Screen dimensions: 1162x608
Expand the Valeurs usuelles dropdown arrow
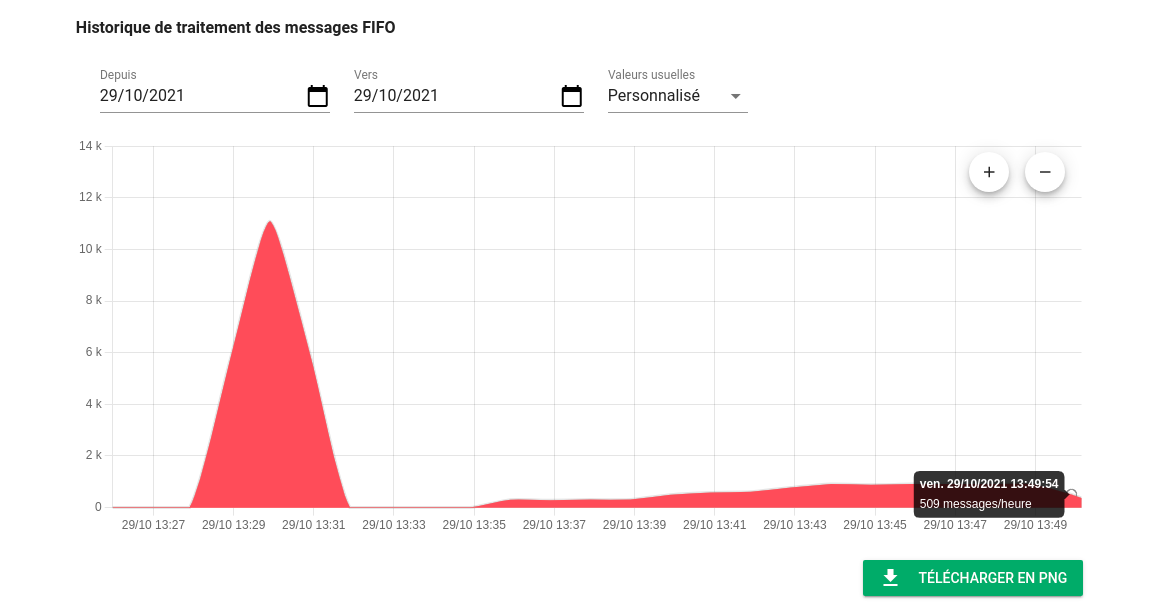[x=736, y=96]
